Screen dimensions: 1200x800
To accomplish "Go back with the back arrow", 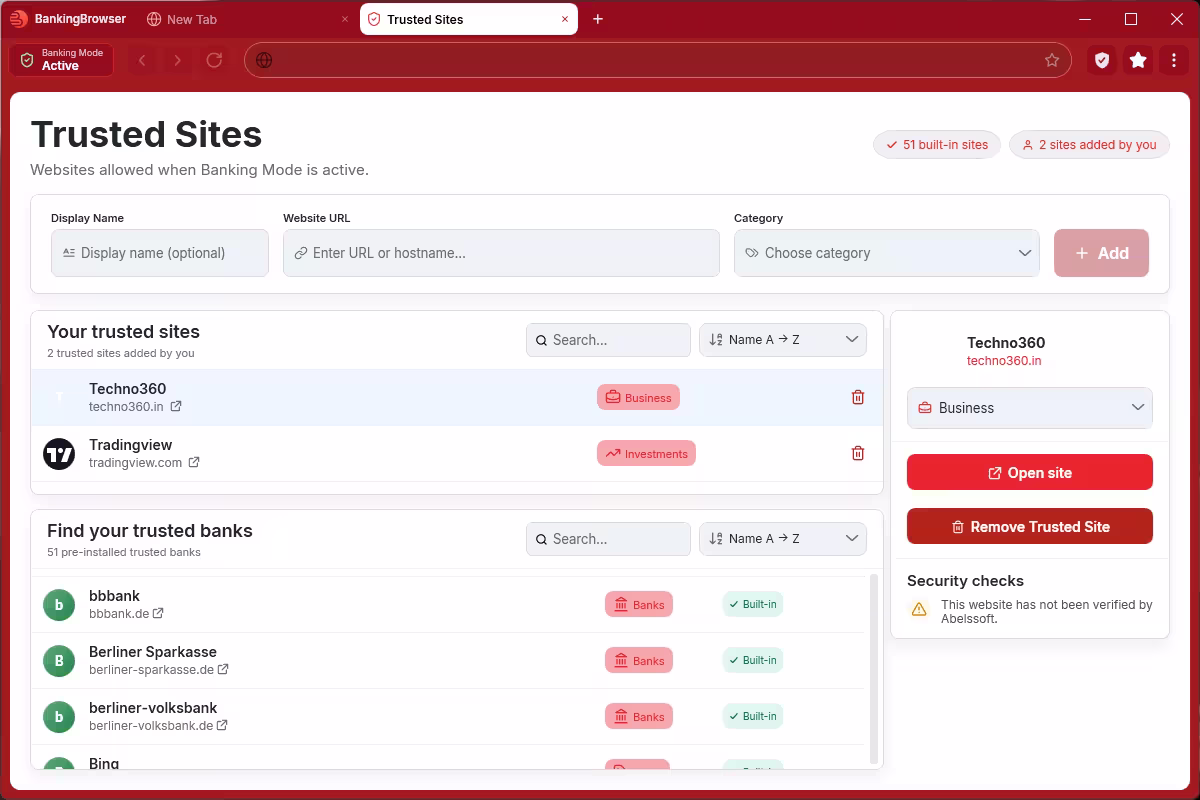I will pyautogui.click(x=142, y=60).
